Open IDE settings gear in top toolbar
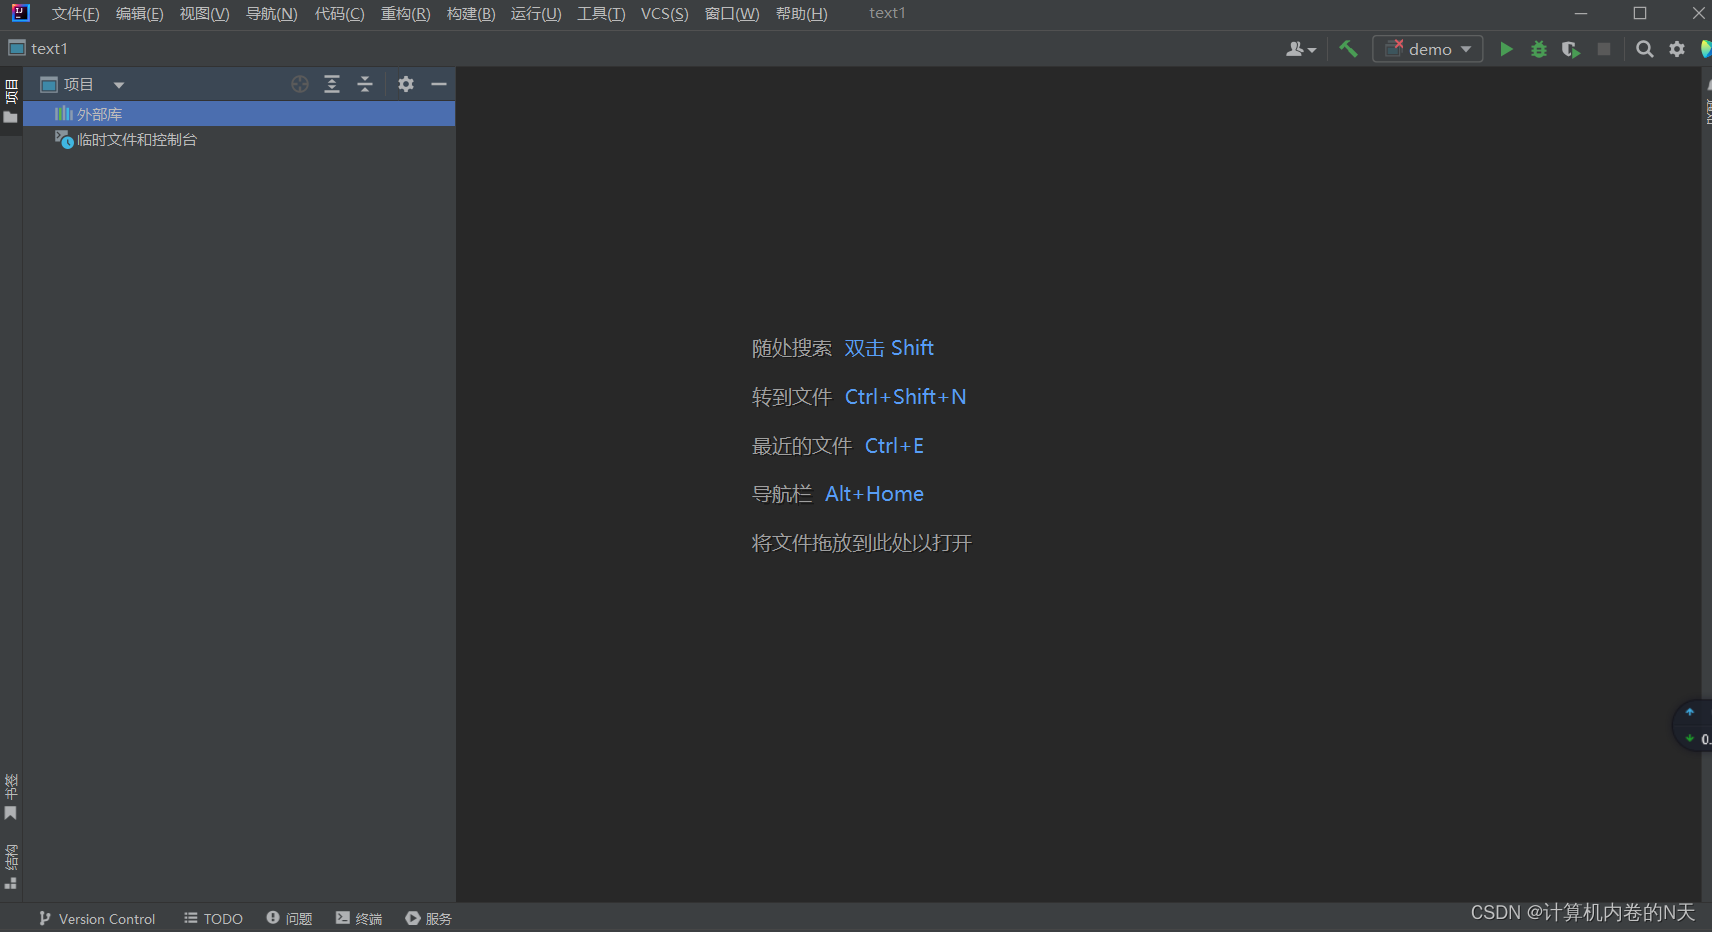This screenshot has height=932, width=1712. 1677,49
